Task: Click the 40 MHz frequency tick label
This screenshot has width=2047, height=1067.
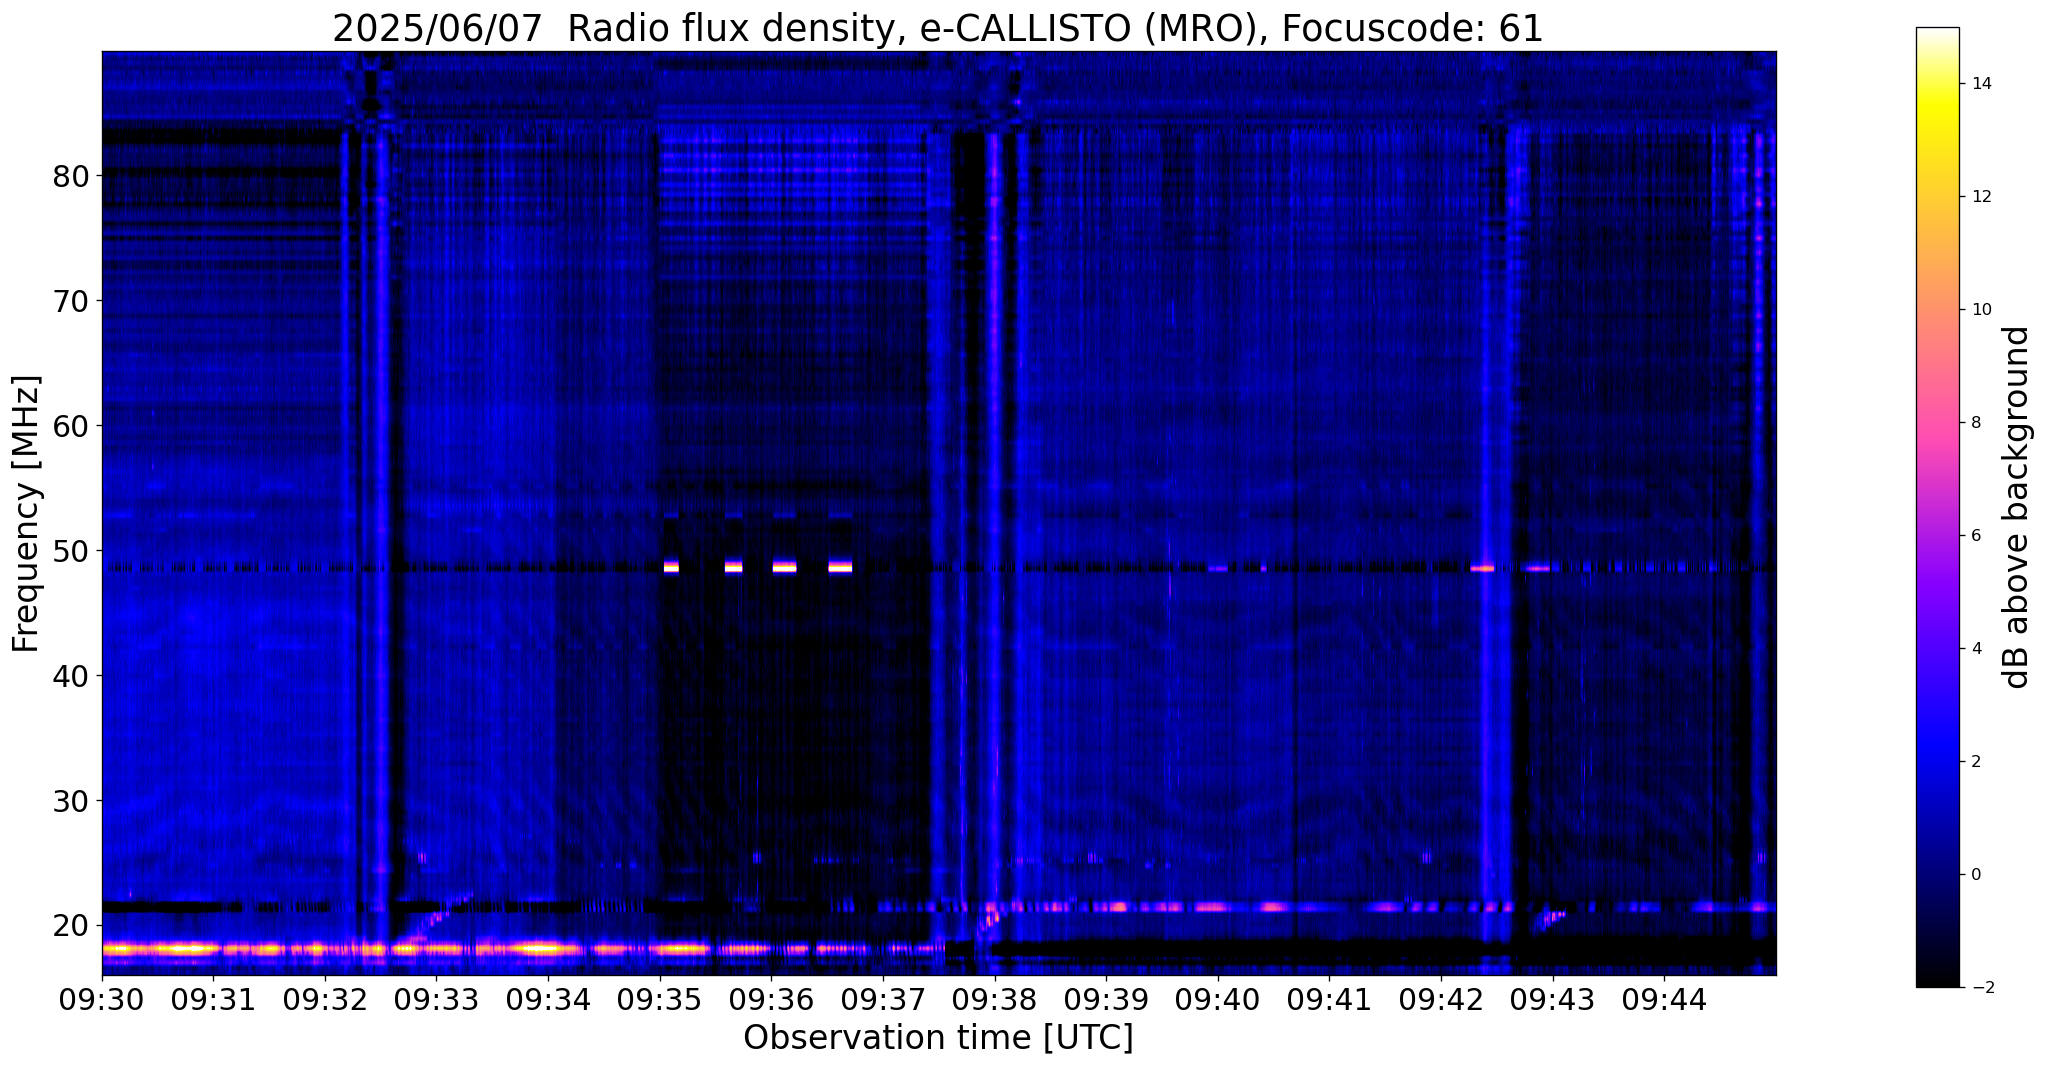Action: [x=71, y=676]
